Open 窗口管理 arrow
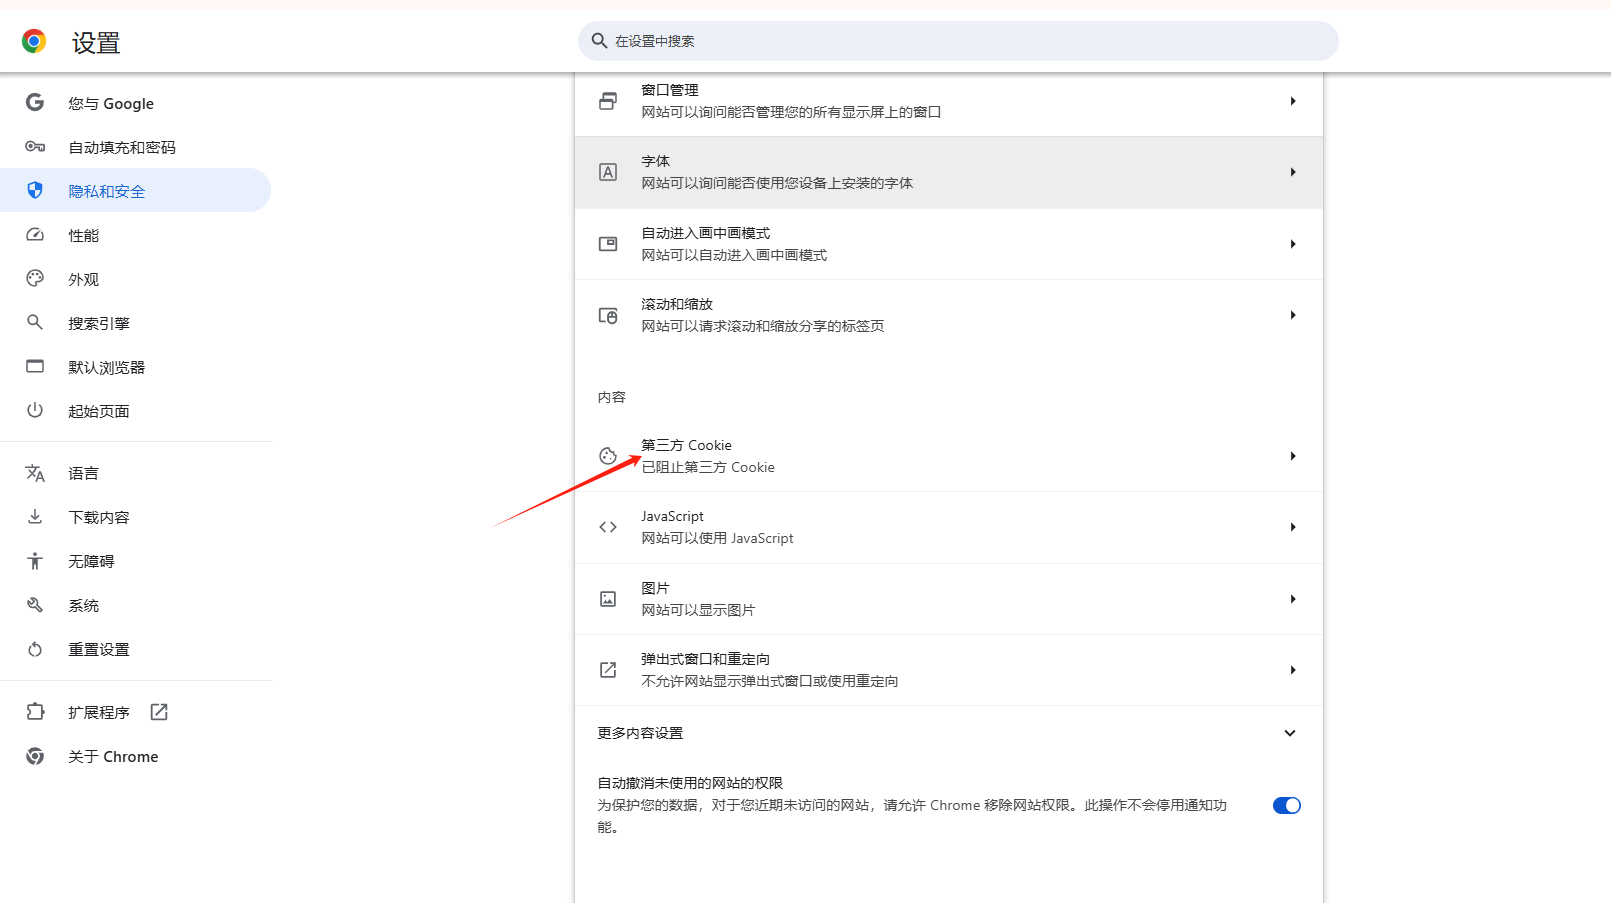Viewport: 1611px width, 903px height. (x=1293, y=101)
